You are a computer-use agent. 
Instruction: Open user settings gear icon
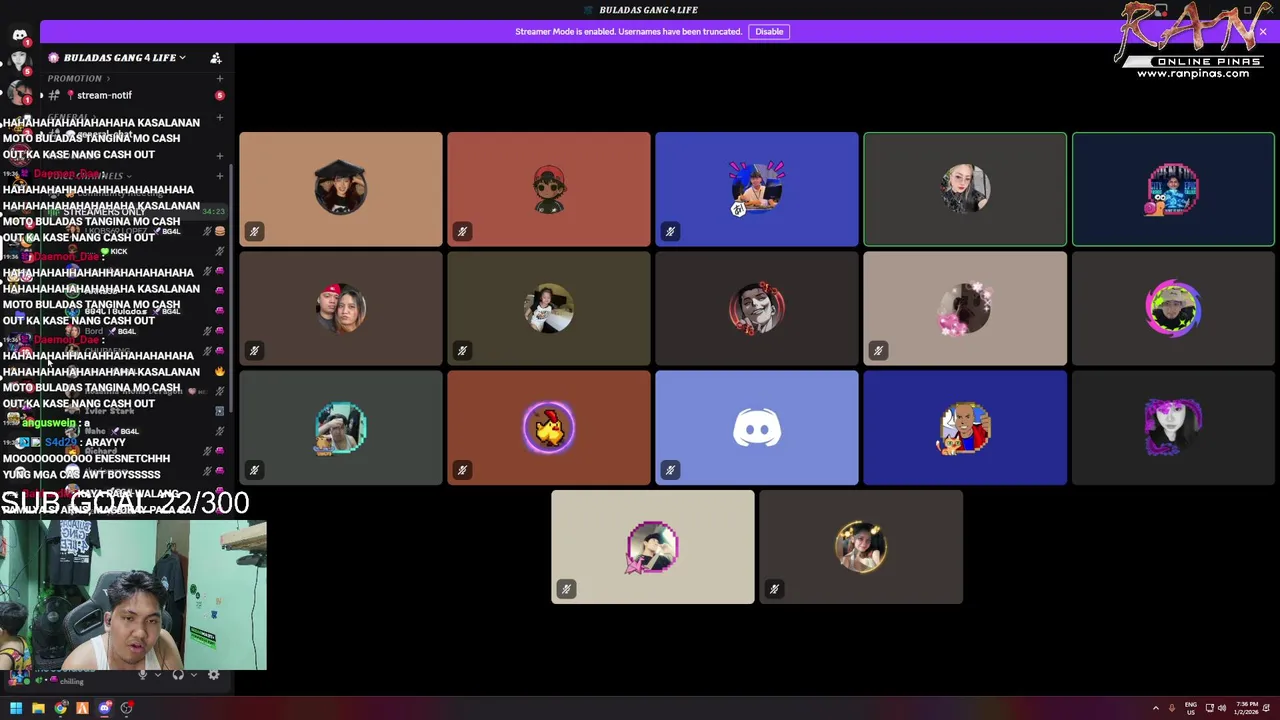coord(213,674)
